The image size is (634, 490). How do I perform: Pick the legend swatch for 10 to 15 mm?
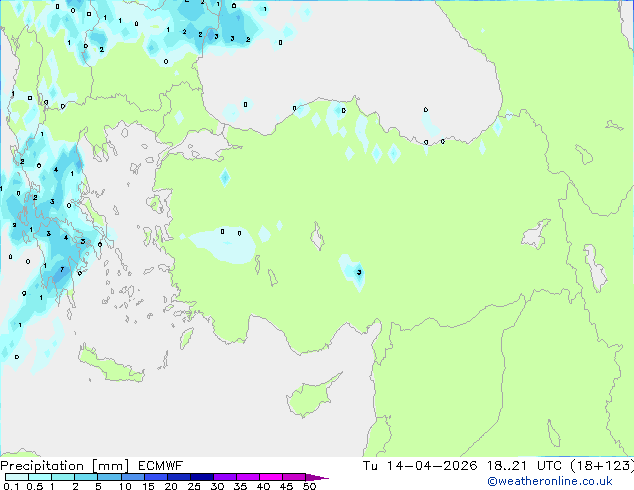132,477
